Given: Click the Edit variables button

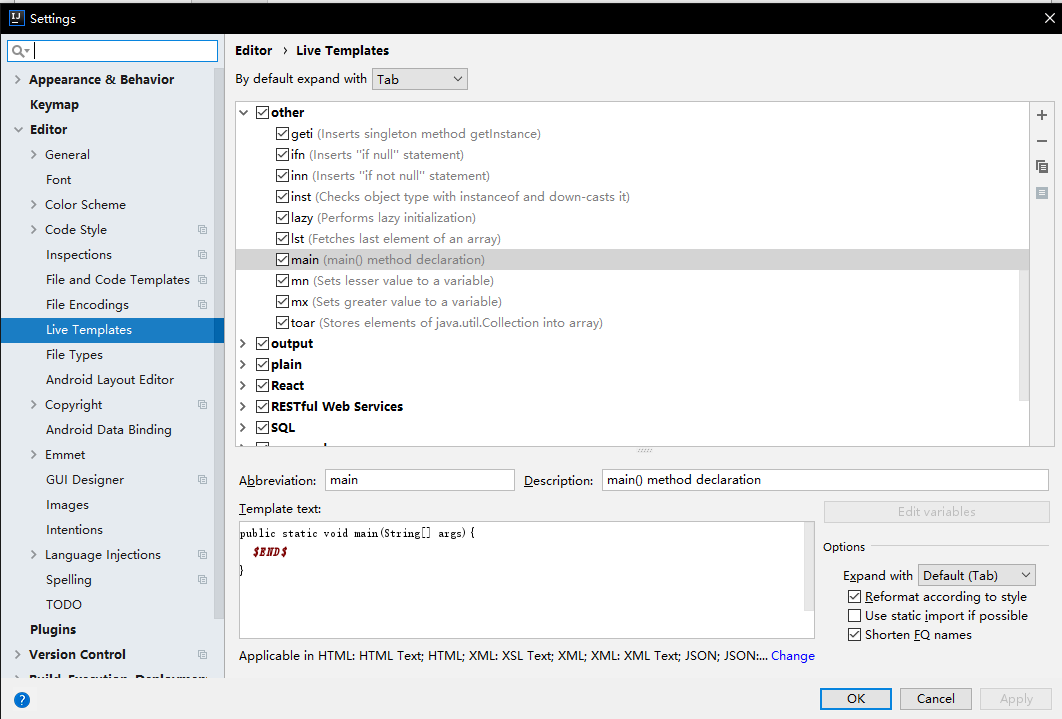Looking at the screenshot, I should (937, 512).
